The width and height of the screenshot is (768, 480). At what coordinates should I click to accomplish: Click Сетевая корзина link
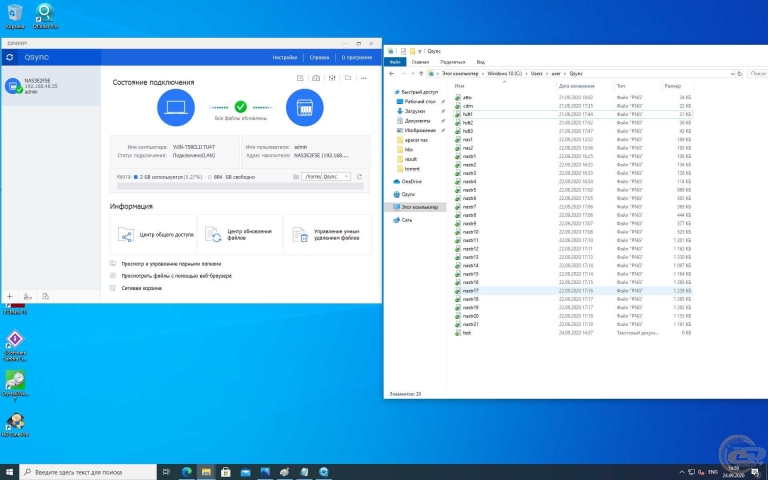142,288
